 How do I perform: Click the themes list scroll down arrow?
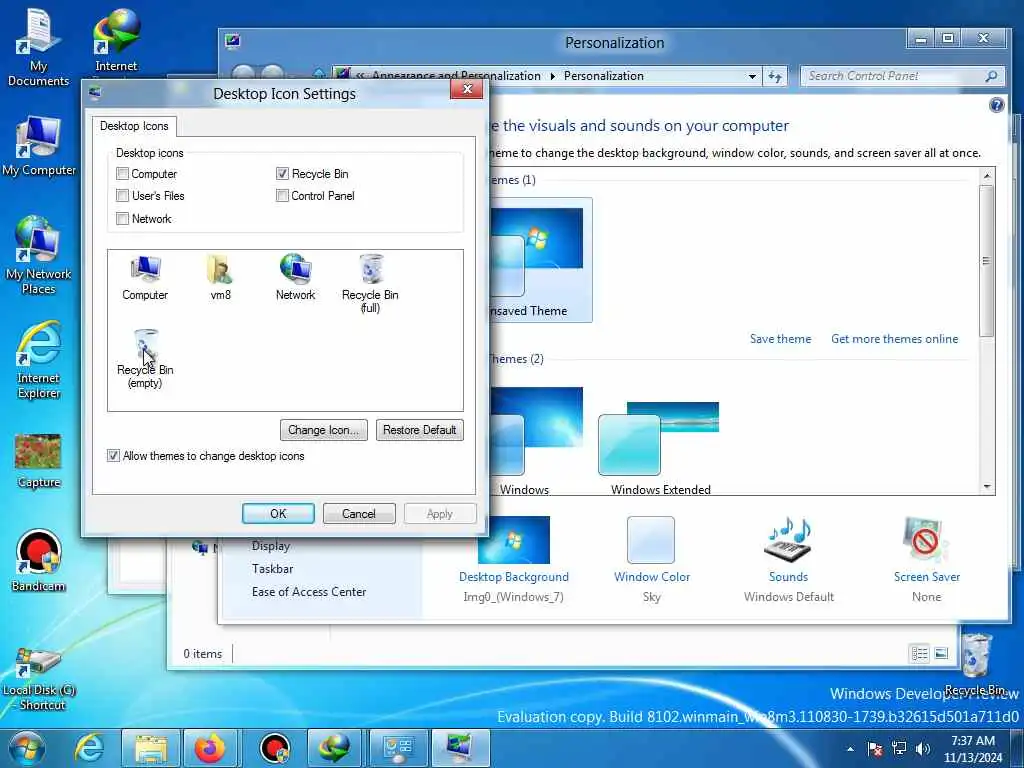[987, 487]
